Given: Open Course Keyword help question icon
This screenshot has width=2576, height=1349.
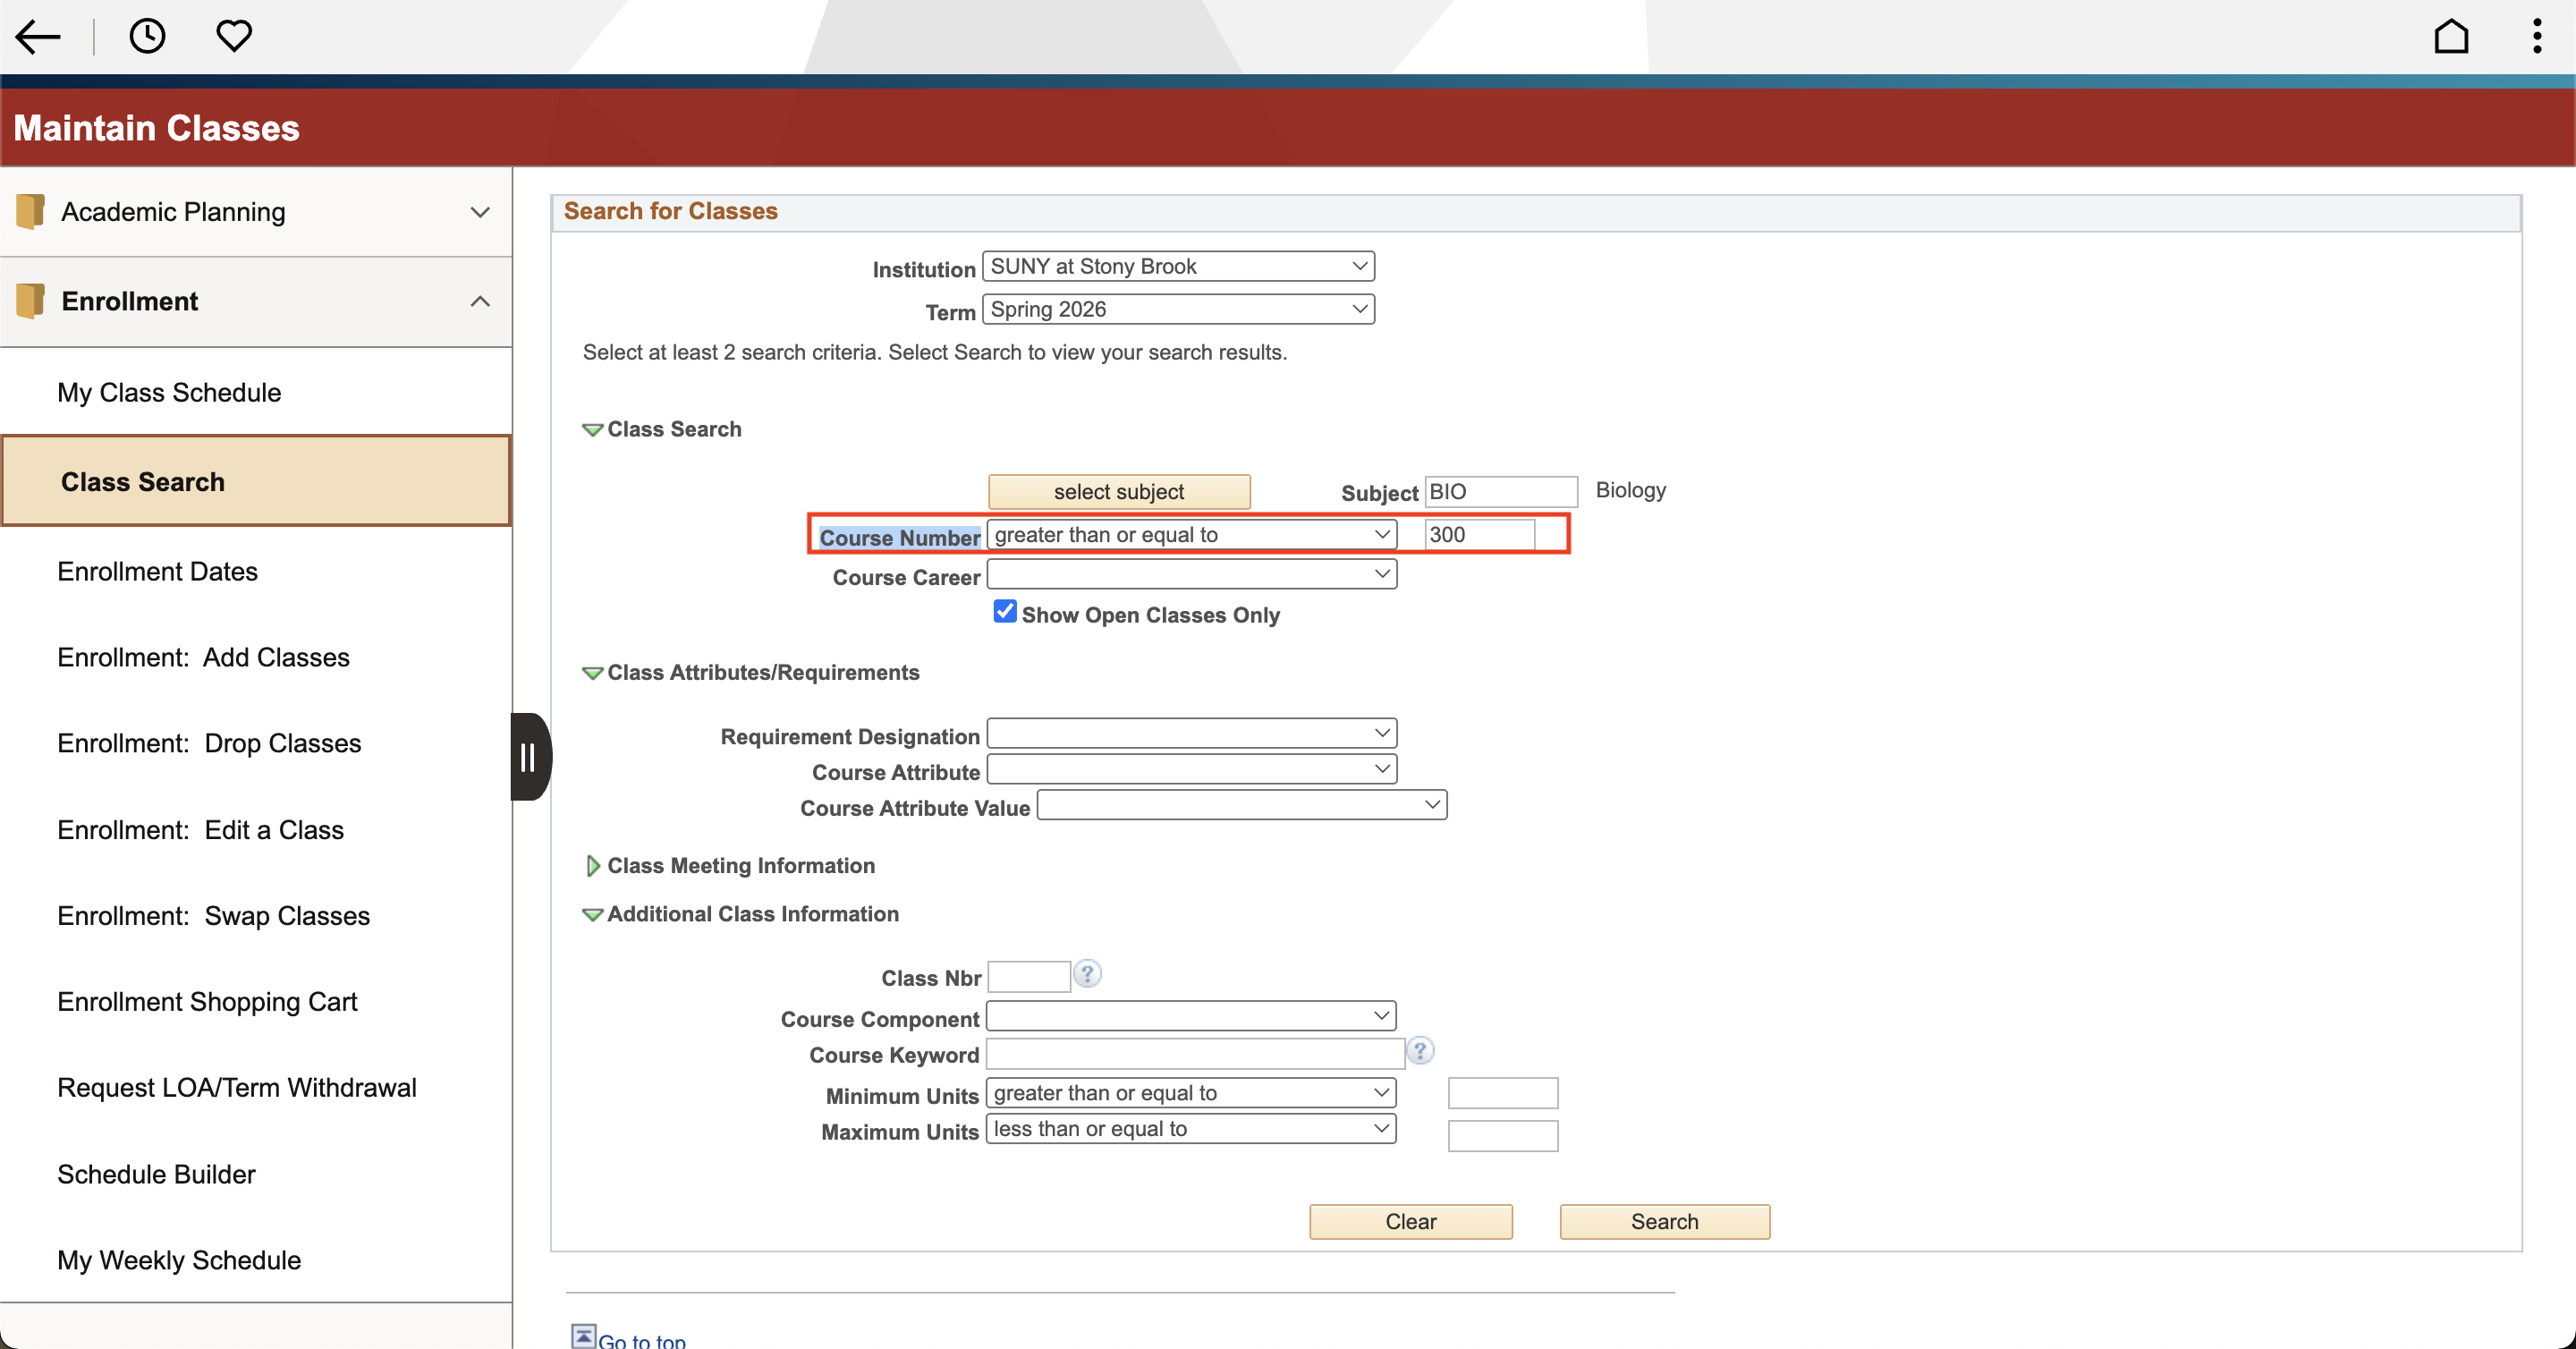Looking at the screenshot, I should (1420, 1050).
